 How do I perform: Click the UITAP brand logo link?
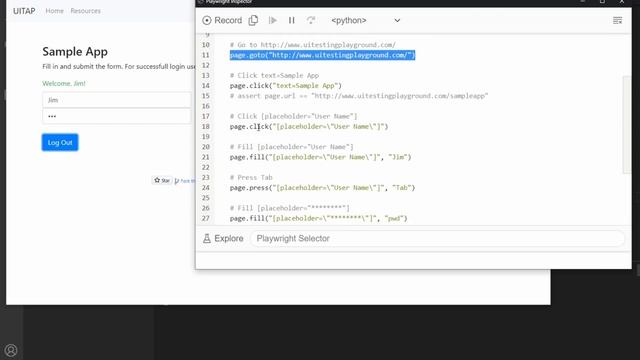click(x=24, y=11)
